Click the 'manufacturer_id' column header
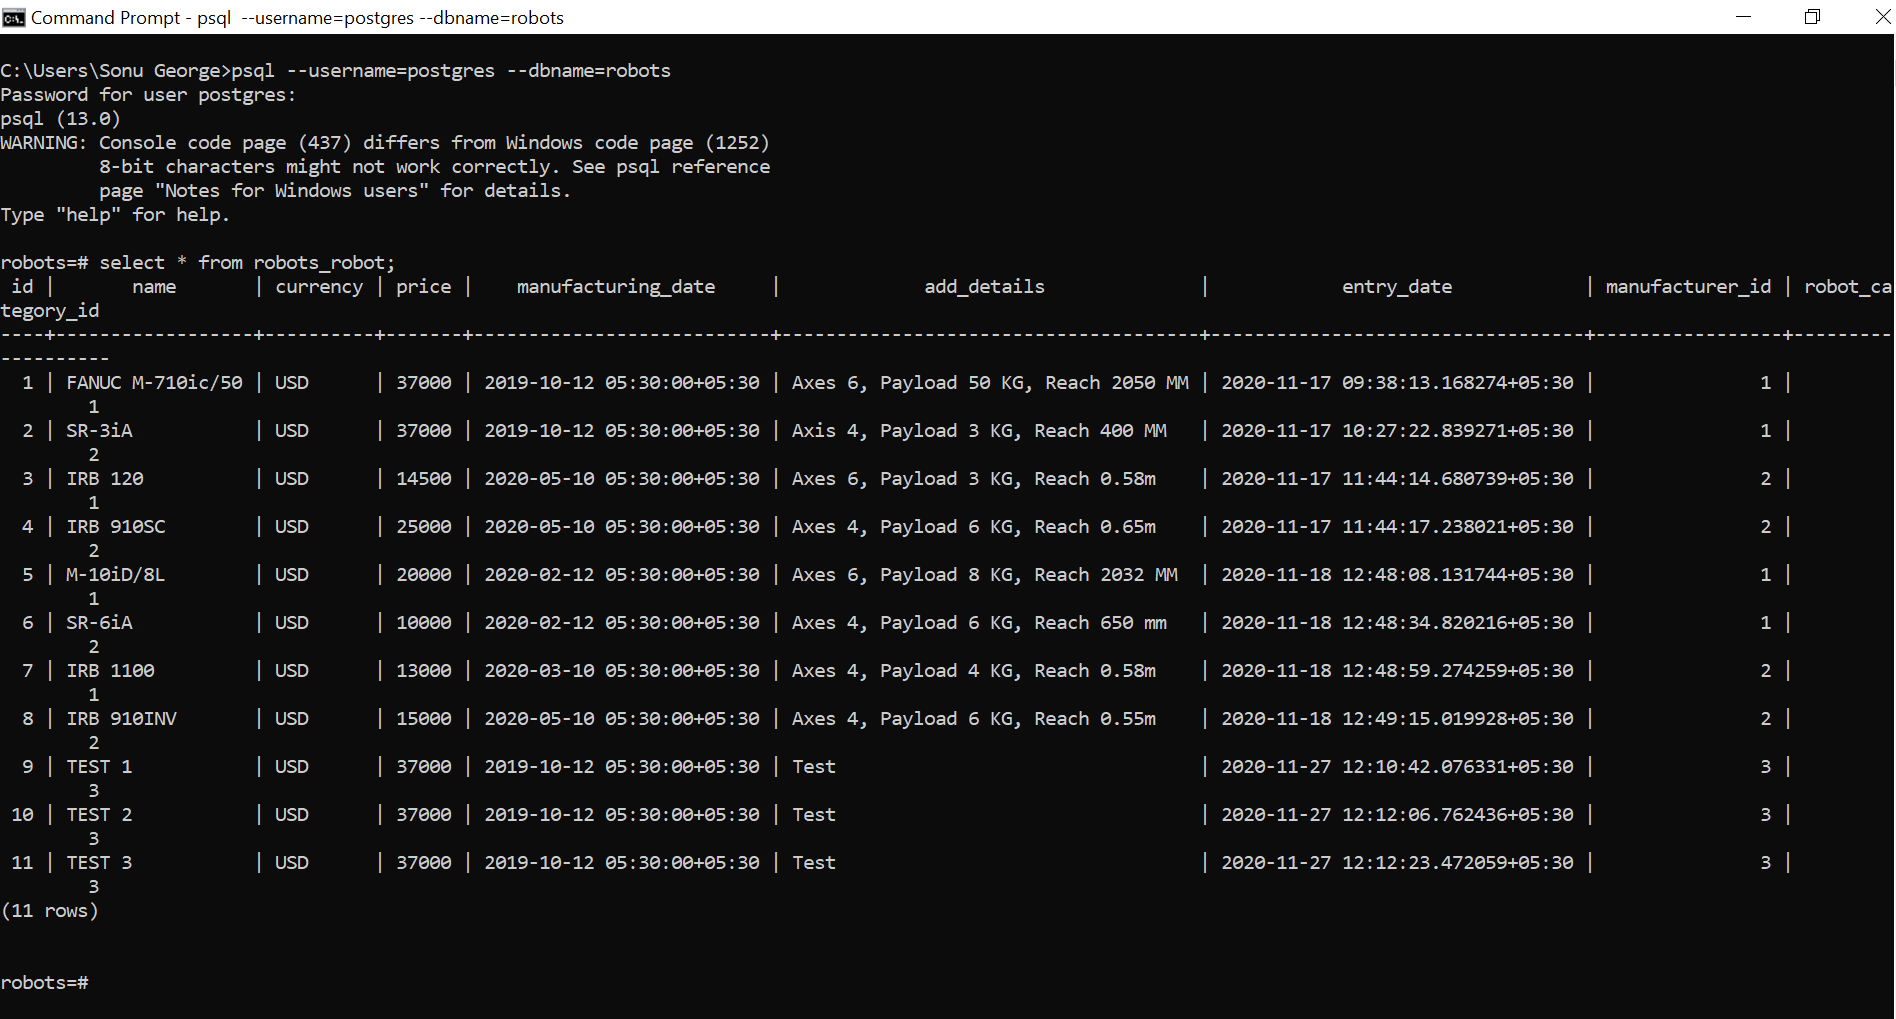This screenshot has width=1896, height=1019. [1688, 287]
